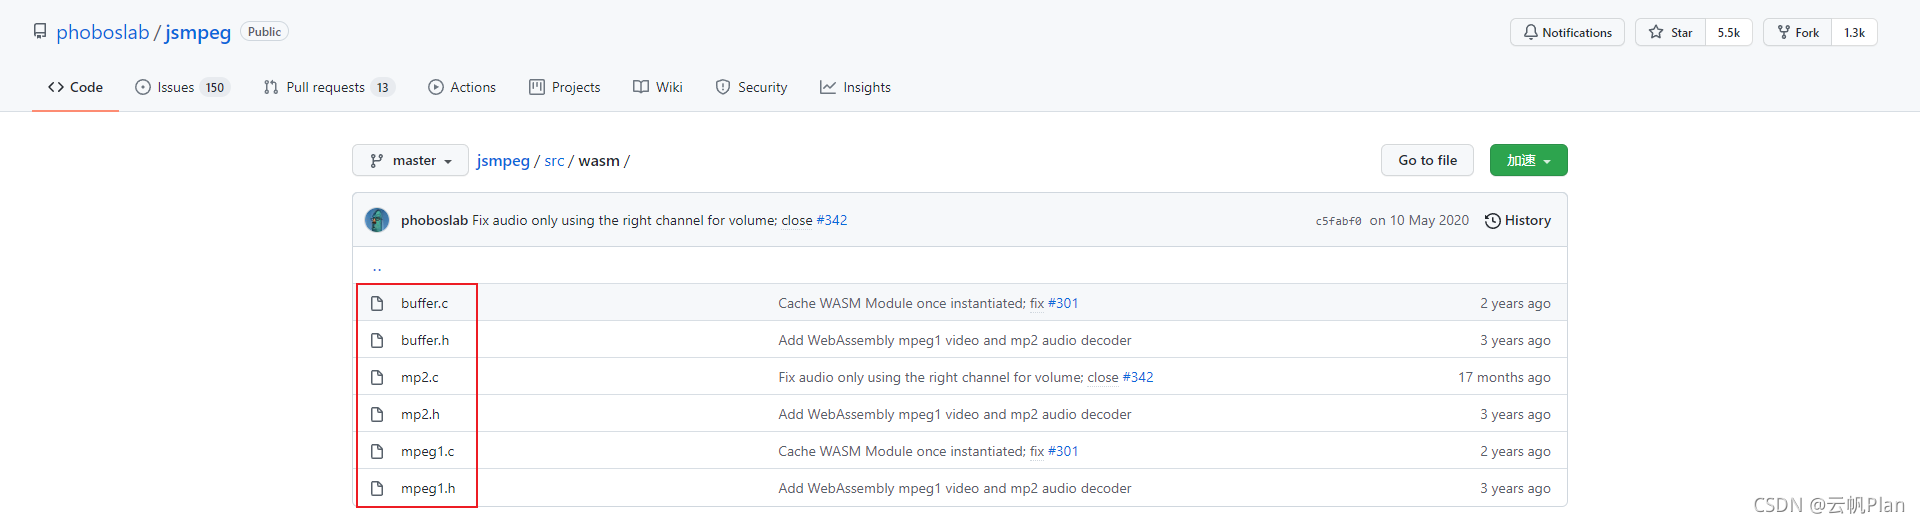1920x523 pixels.
Task: Open the 1.3k forks count
Action: tap(1855, 32)
